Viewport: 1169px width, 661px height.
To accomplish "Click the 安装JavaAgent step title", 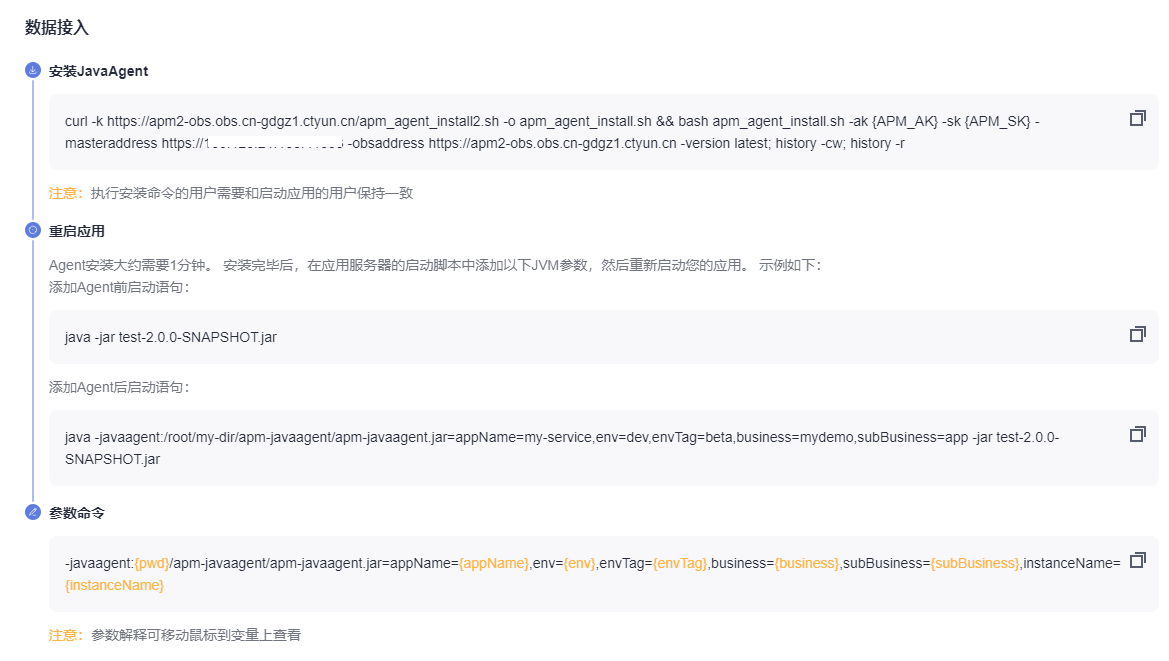I will point(99,71).
